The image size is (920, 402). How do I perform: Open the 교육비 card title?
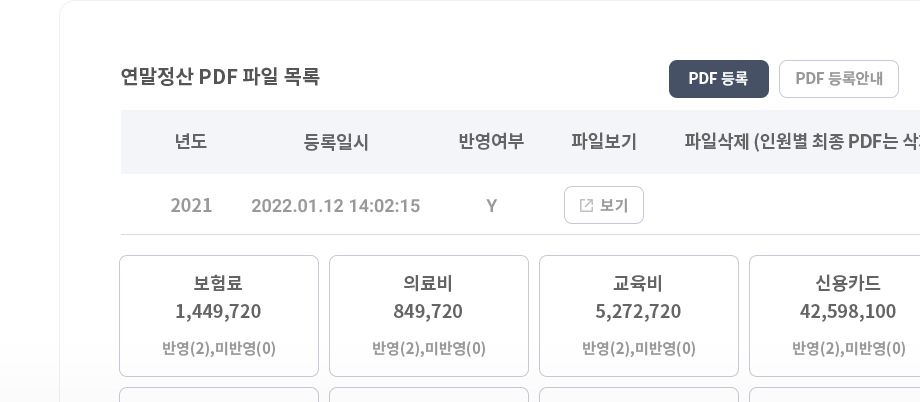638,283
